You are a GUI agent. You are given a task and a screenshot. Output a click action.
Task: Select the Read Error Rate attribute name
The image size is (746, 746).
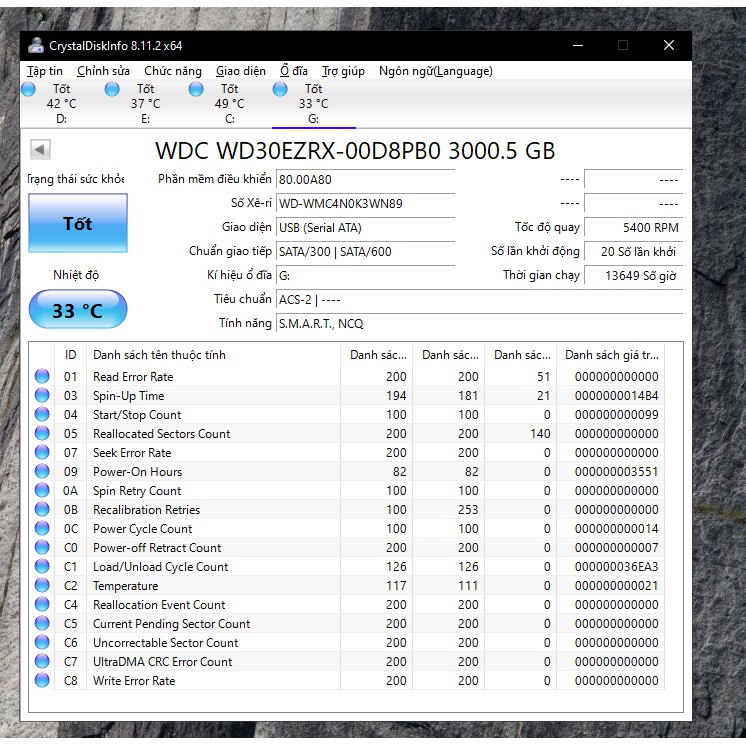[133, 377]
